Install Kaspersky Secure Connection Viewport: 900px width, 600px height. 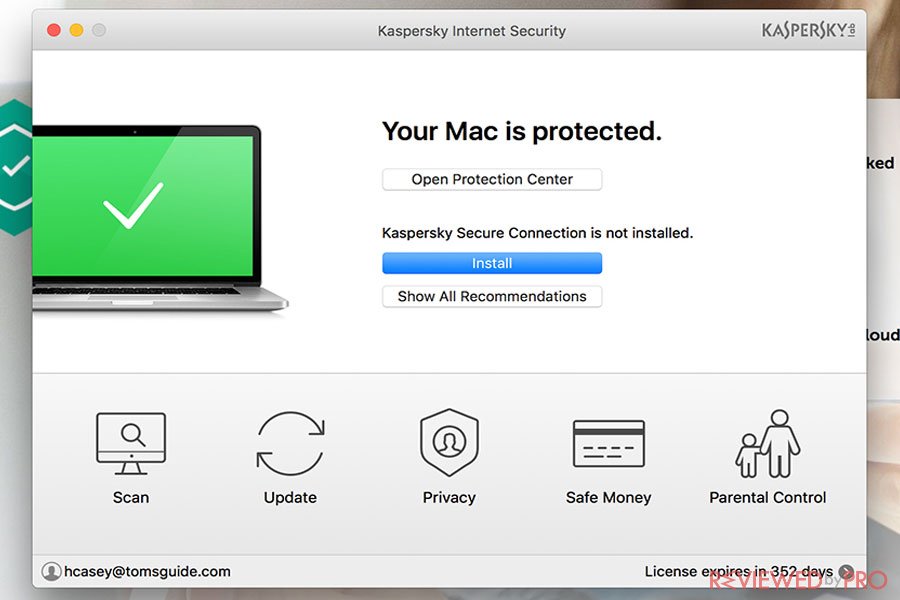(492, 263)
